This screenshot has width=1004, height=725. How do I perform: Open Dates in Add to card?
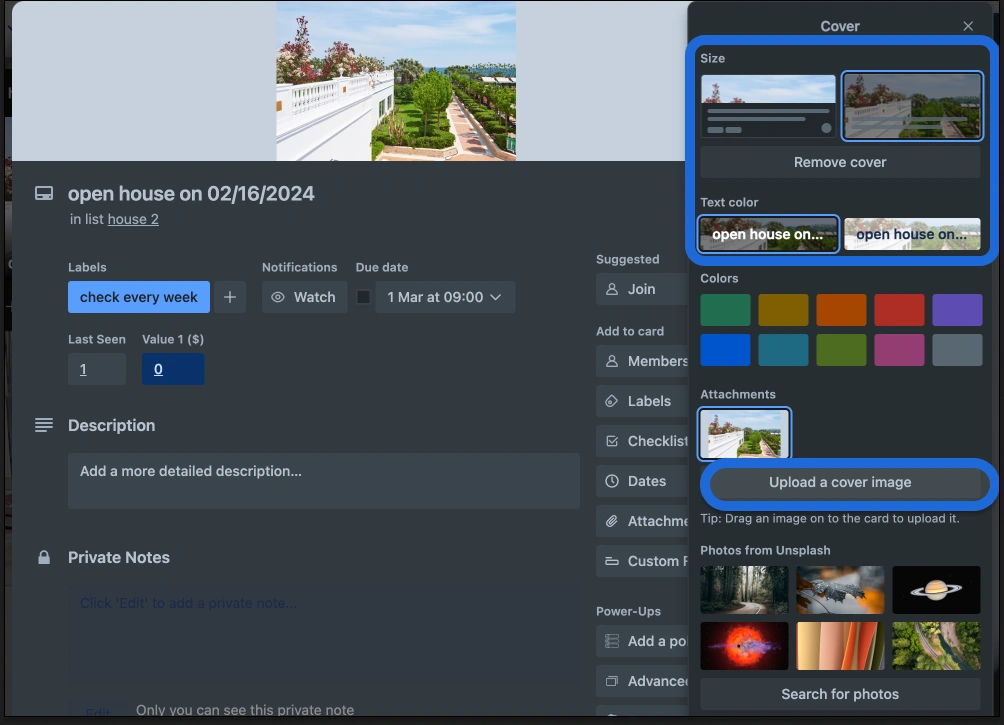point(642,481)
